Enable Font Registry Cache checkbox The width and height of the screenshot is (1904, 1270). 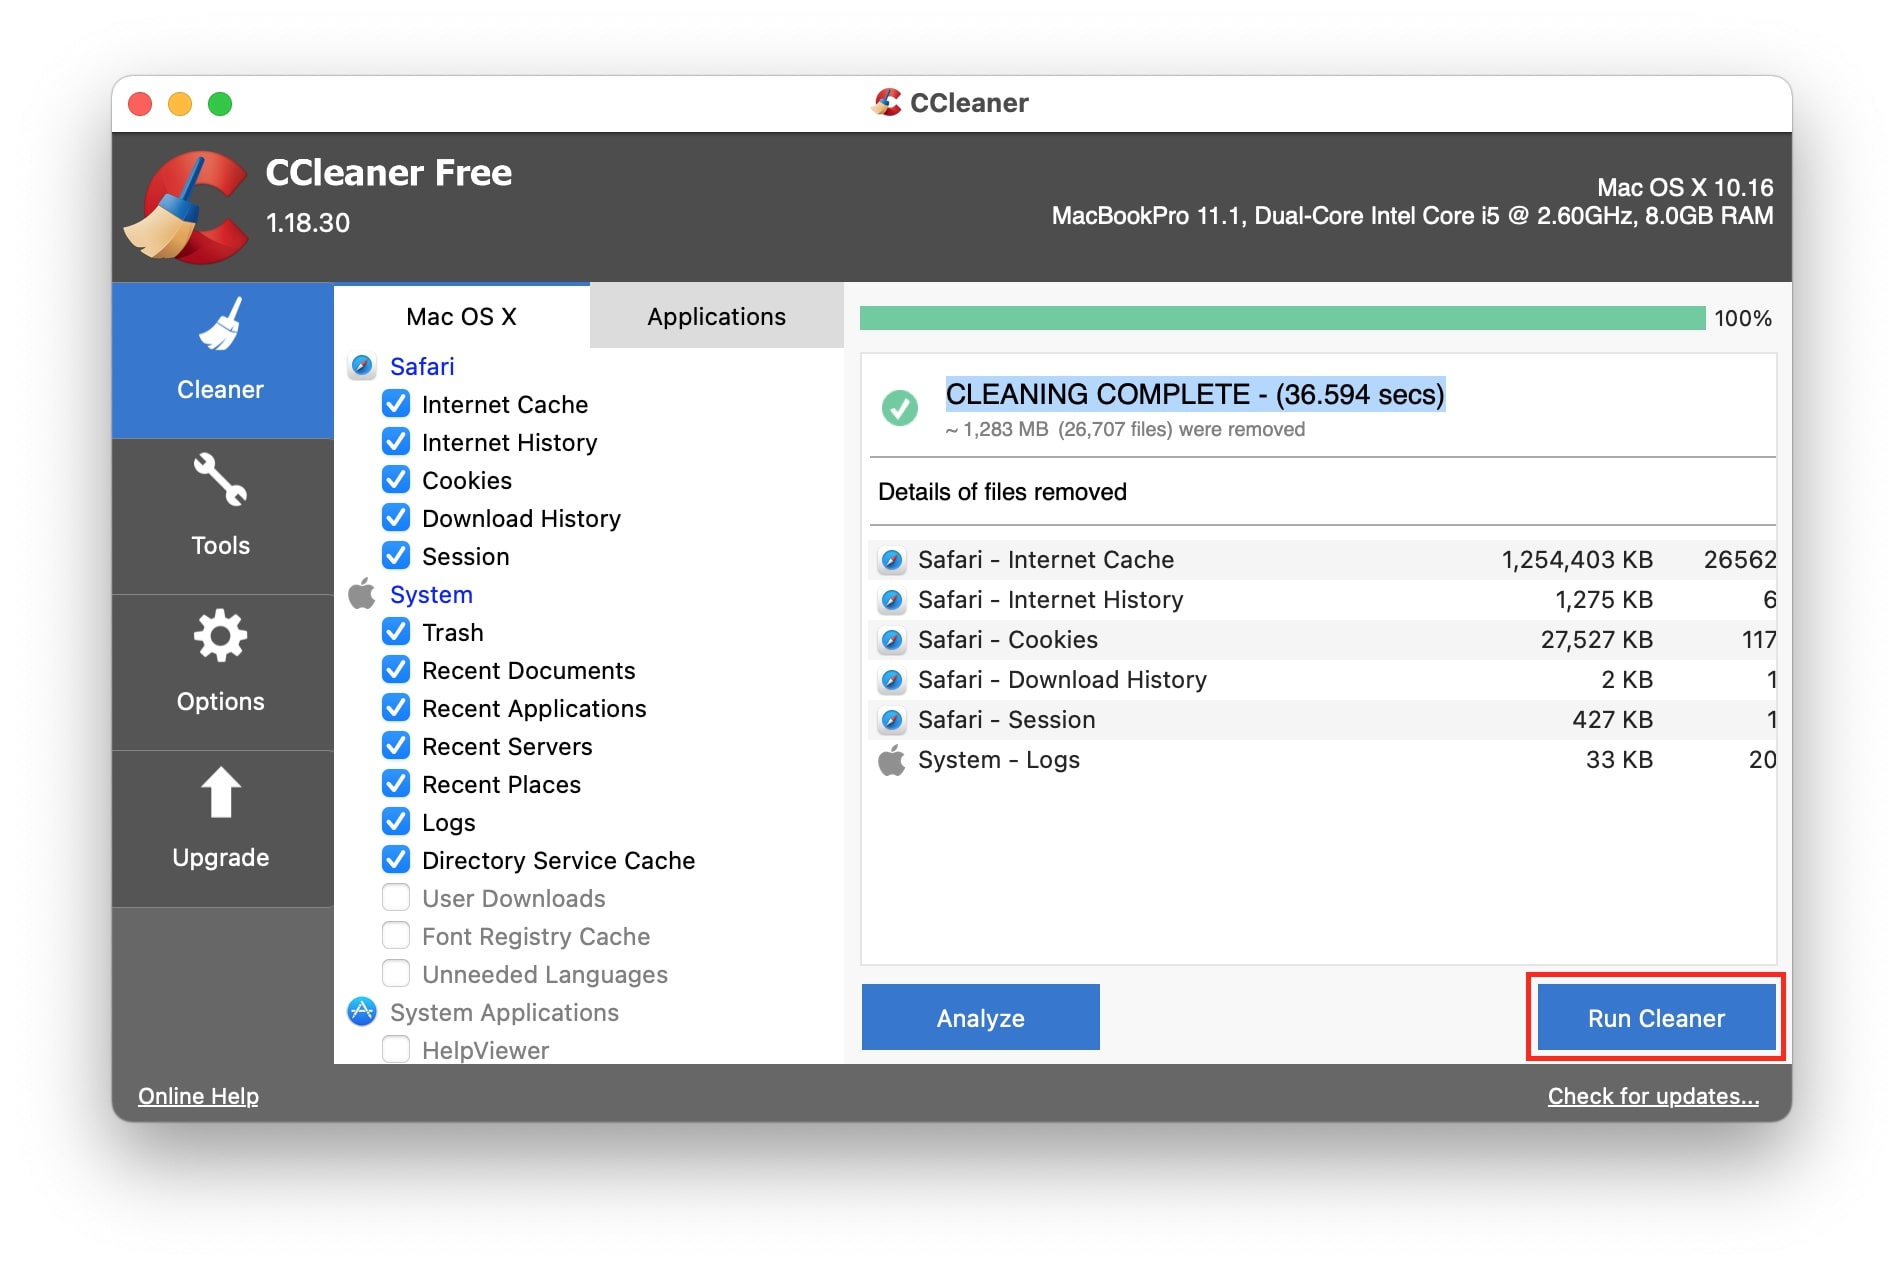click(396, 936)
